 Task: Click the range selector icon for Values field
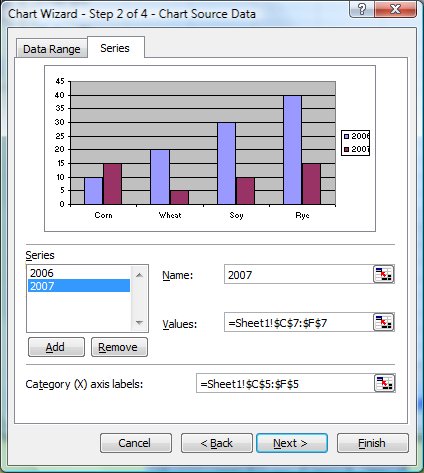pyautogui.click(x=383, y=322)
